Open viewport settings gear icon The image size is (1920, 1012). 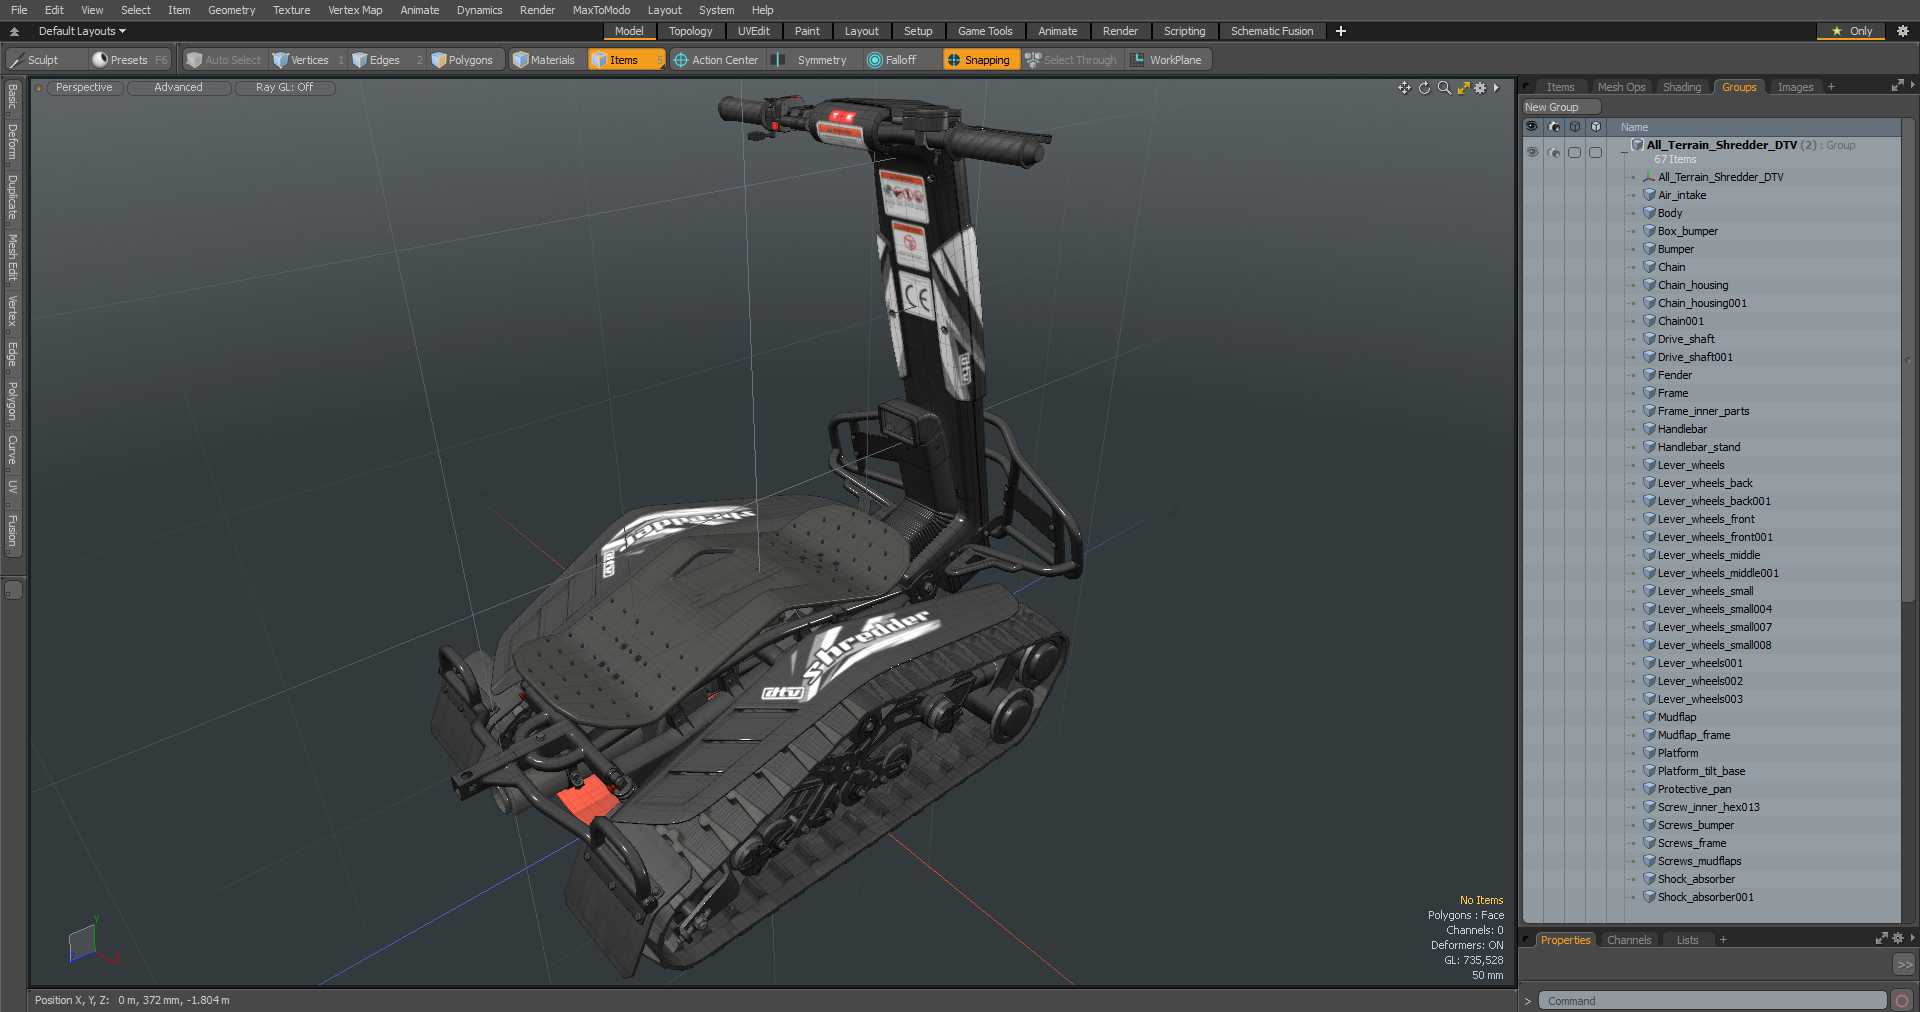pos(1480,88)
